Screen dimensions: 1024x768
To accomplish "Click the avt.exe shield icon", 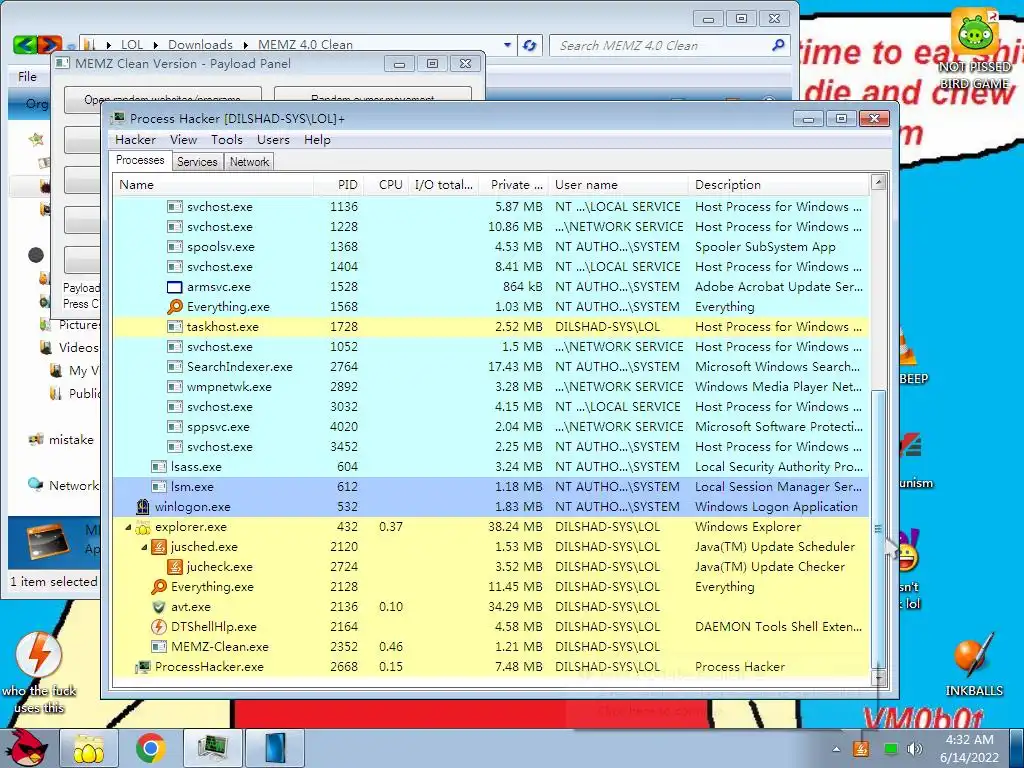I will click(159, 607).
